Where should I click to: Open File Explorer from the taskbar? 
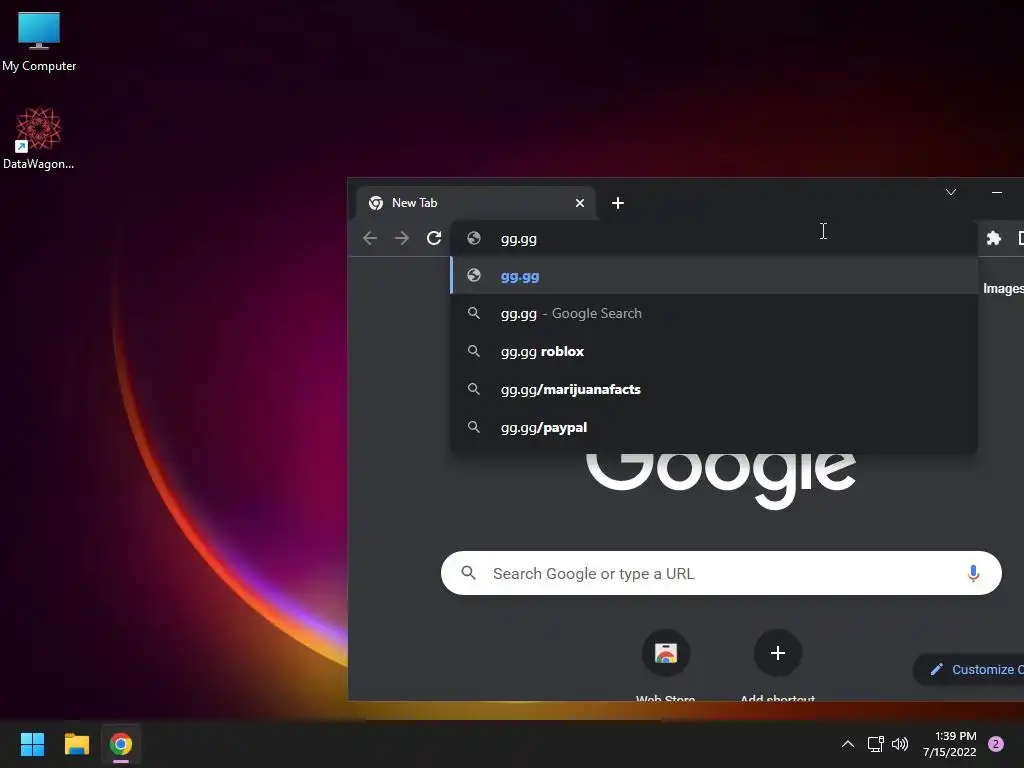pos(76,744)
